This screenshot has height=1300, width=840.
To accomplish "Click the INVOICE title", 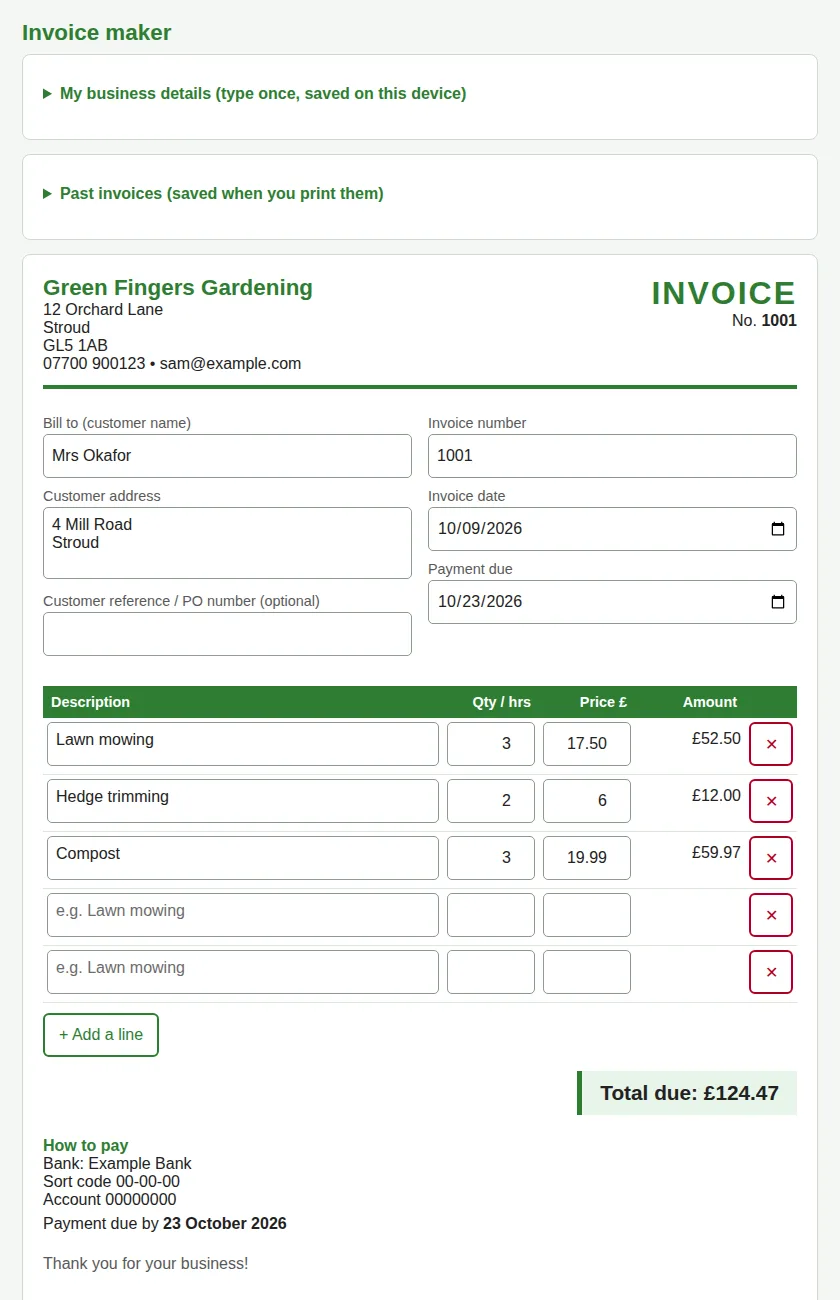I will tap(724, 293).
